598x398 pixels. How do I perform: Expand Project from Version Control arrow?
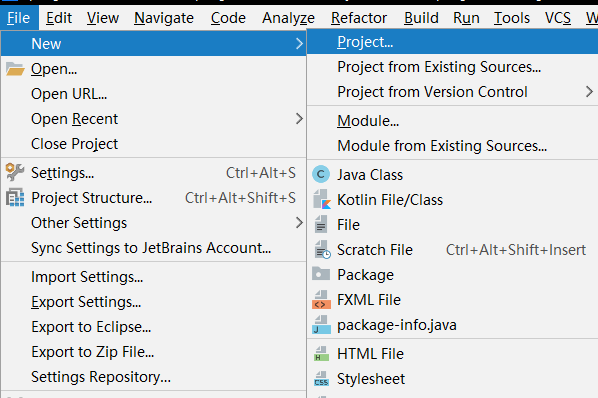pyautogui.click(x=589, y=91)
